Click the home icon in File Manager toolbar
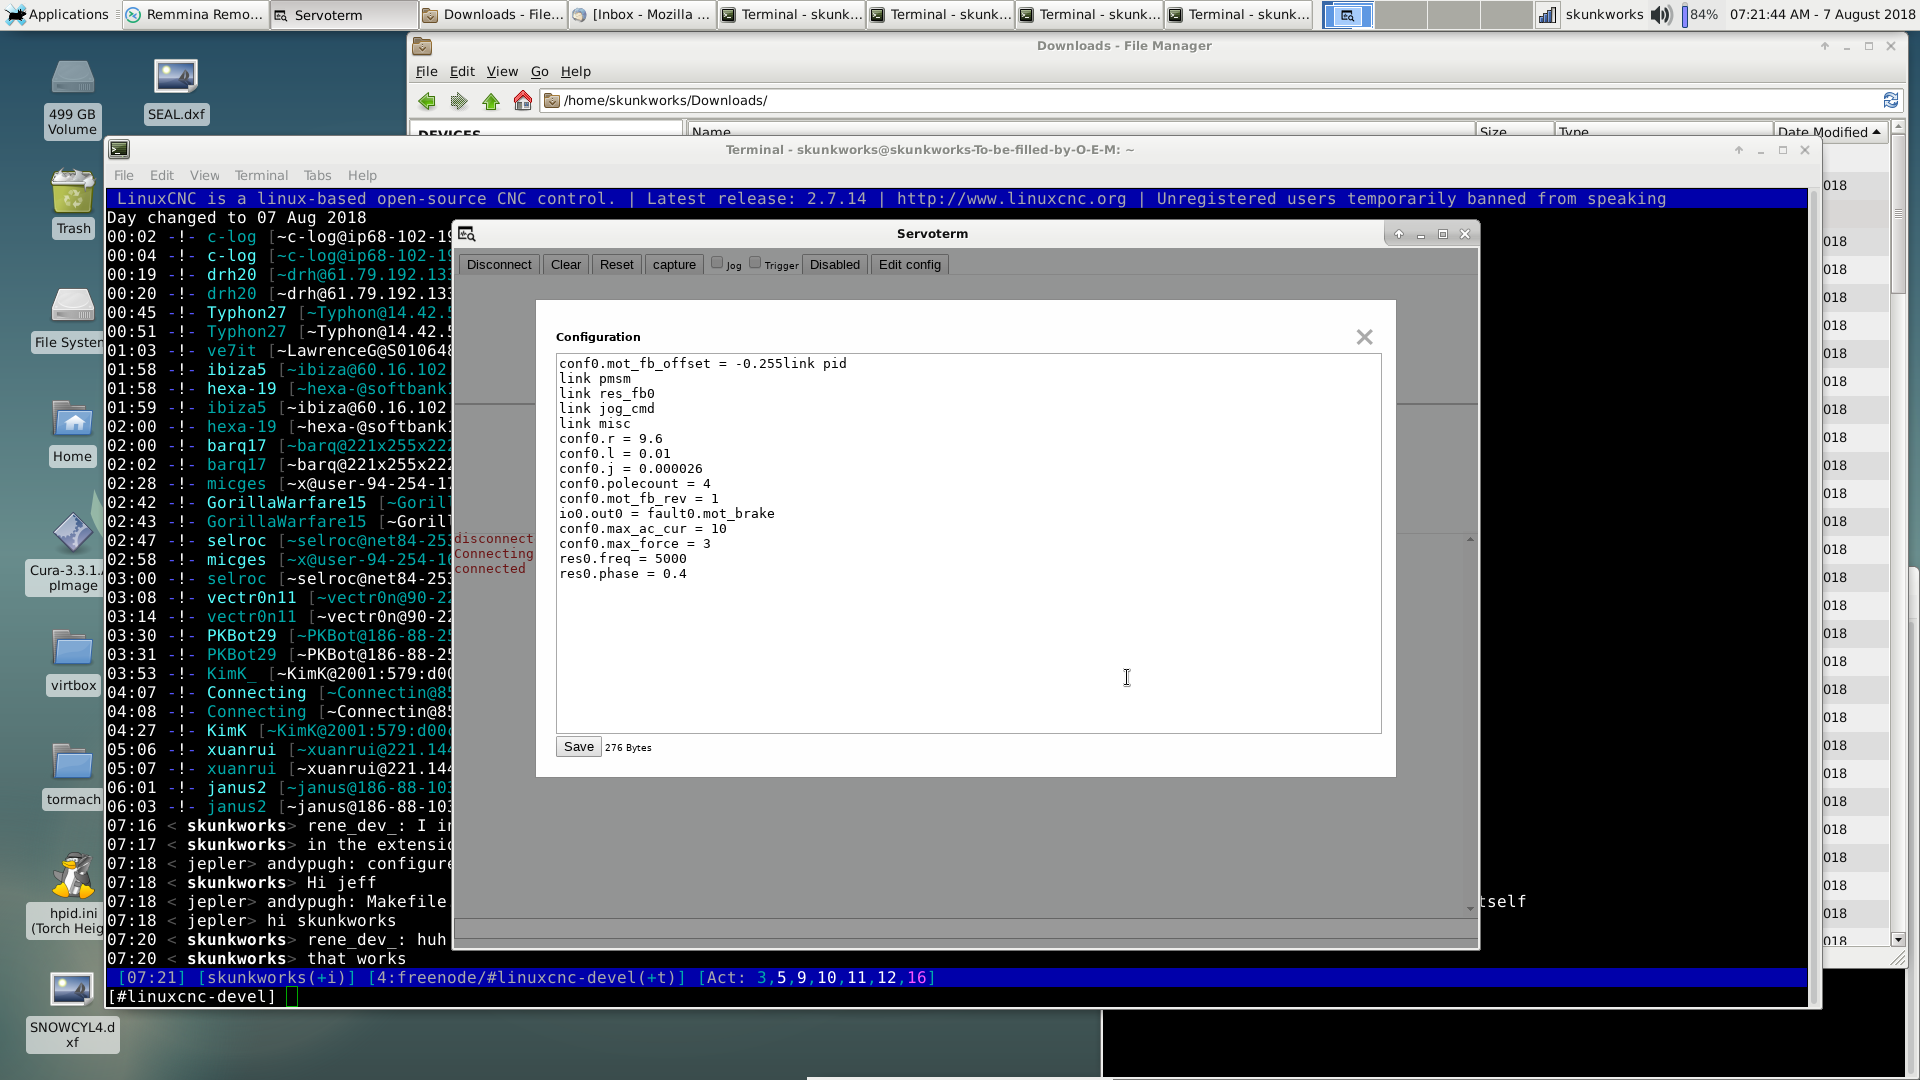 [x=522, y=100]
